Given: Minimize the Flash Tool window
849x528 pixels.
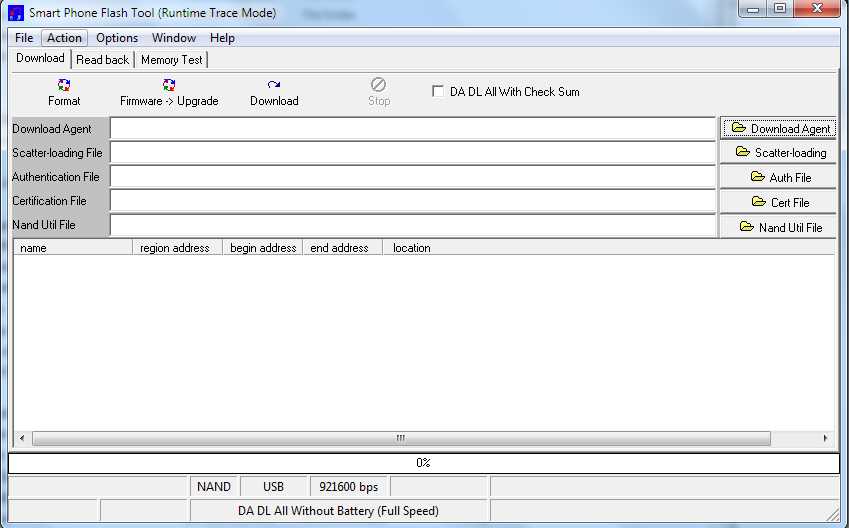Looking at the screenshot, I should [x=753, y=9].
